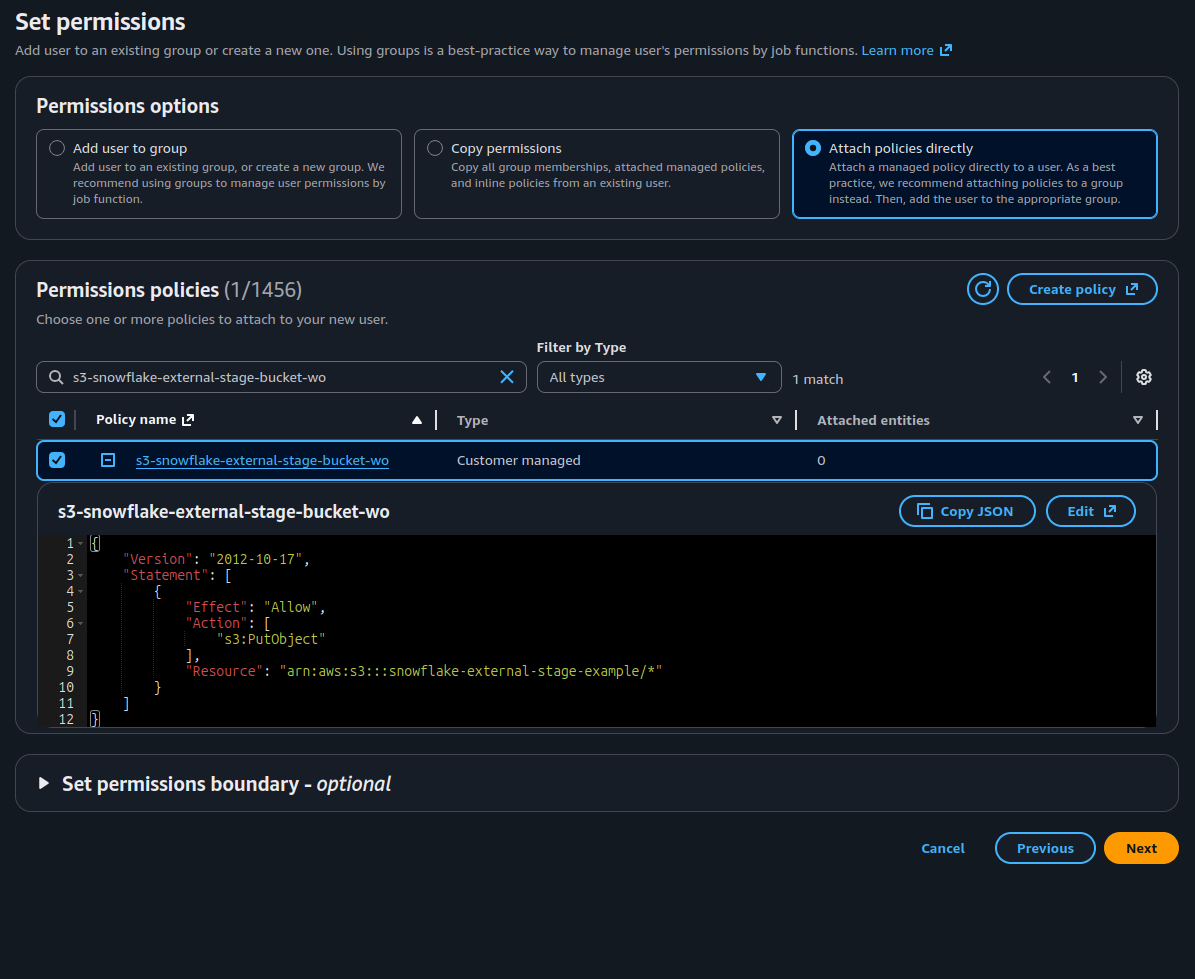The width and height of the screenshot is (1195, 979).
Task: Go to previous policies page
Action: pyautogui.click(x=1047, y=377)
